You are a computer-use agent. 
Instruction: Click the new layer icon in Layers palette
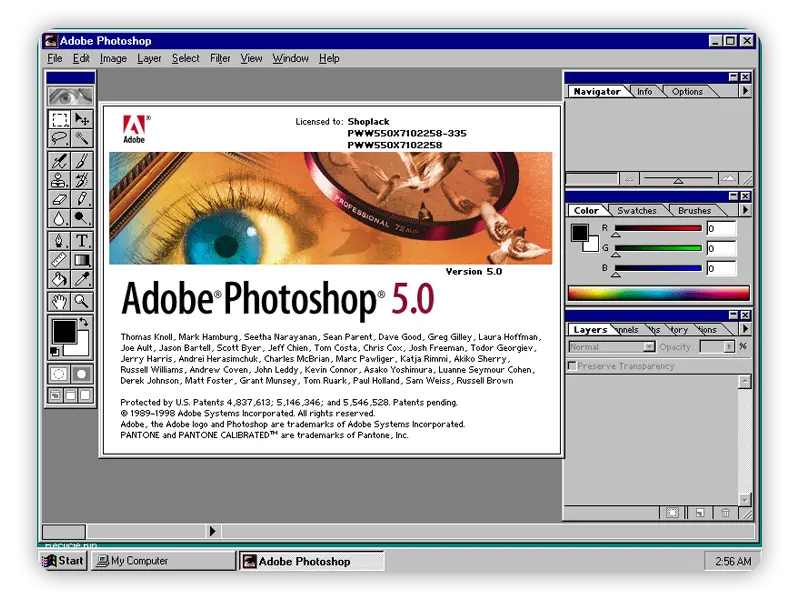pyautogui.click(x=700, y=513)
